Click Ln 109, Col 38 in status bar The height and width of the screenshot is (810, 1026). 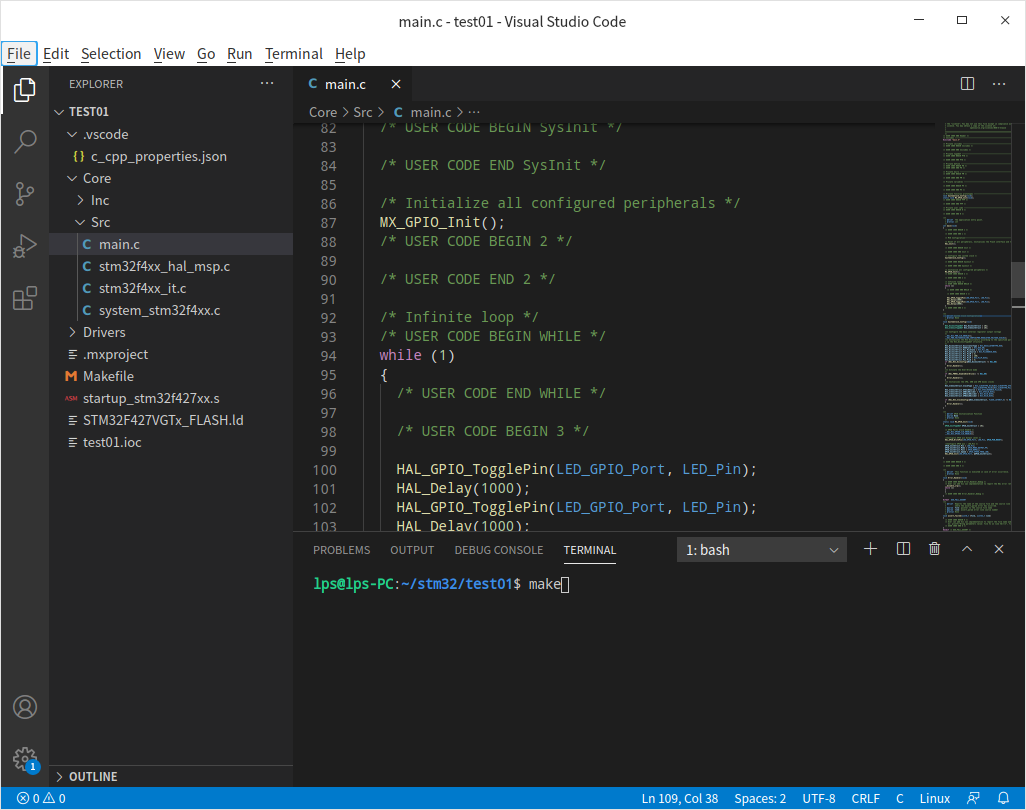(x=679, y=798)
